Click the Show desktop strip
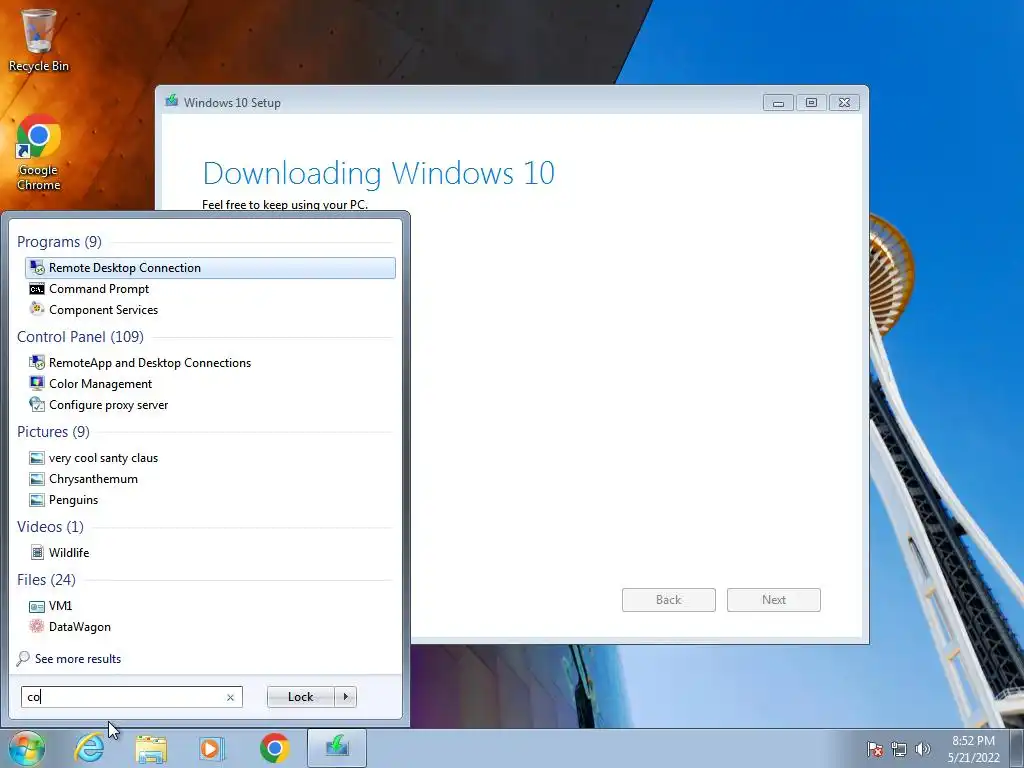 [x=1017, y=748]
